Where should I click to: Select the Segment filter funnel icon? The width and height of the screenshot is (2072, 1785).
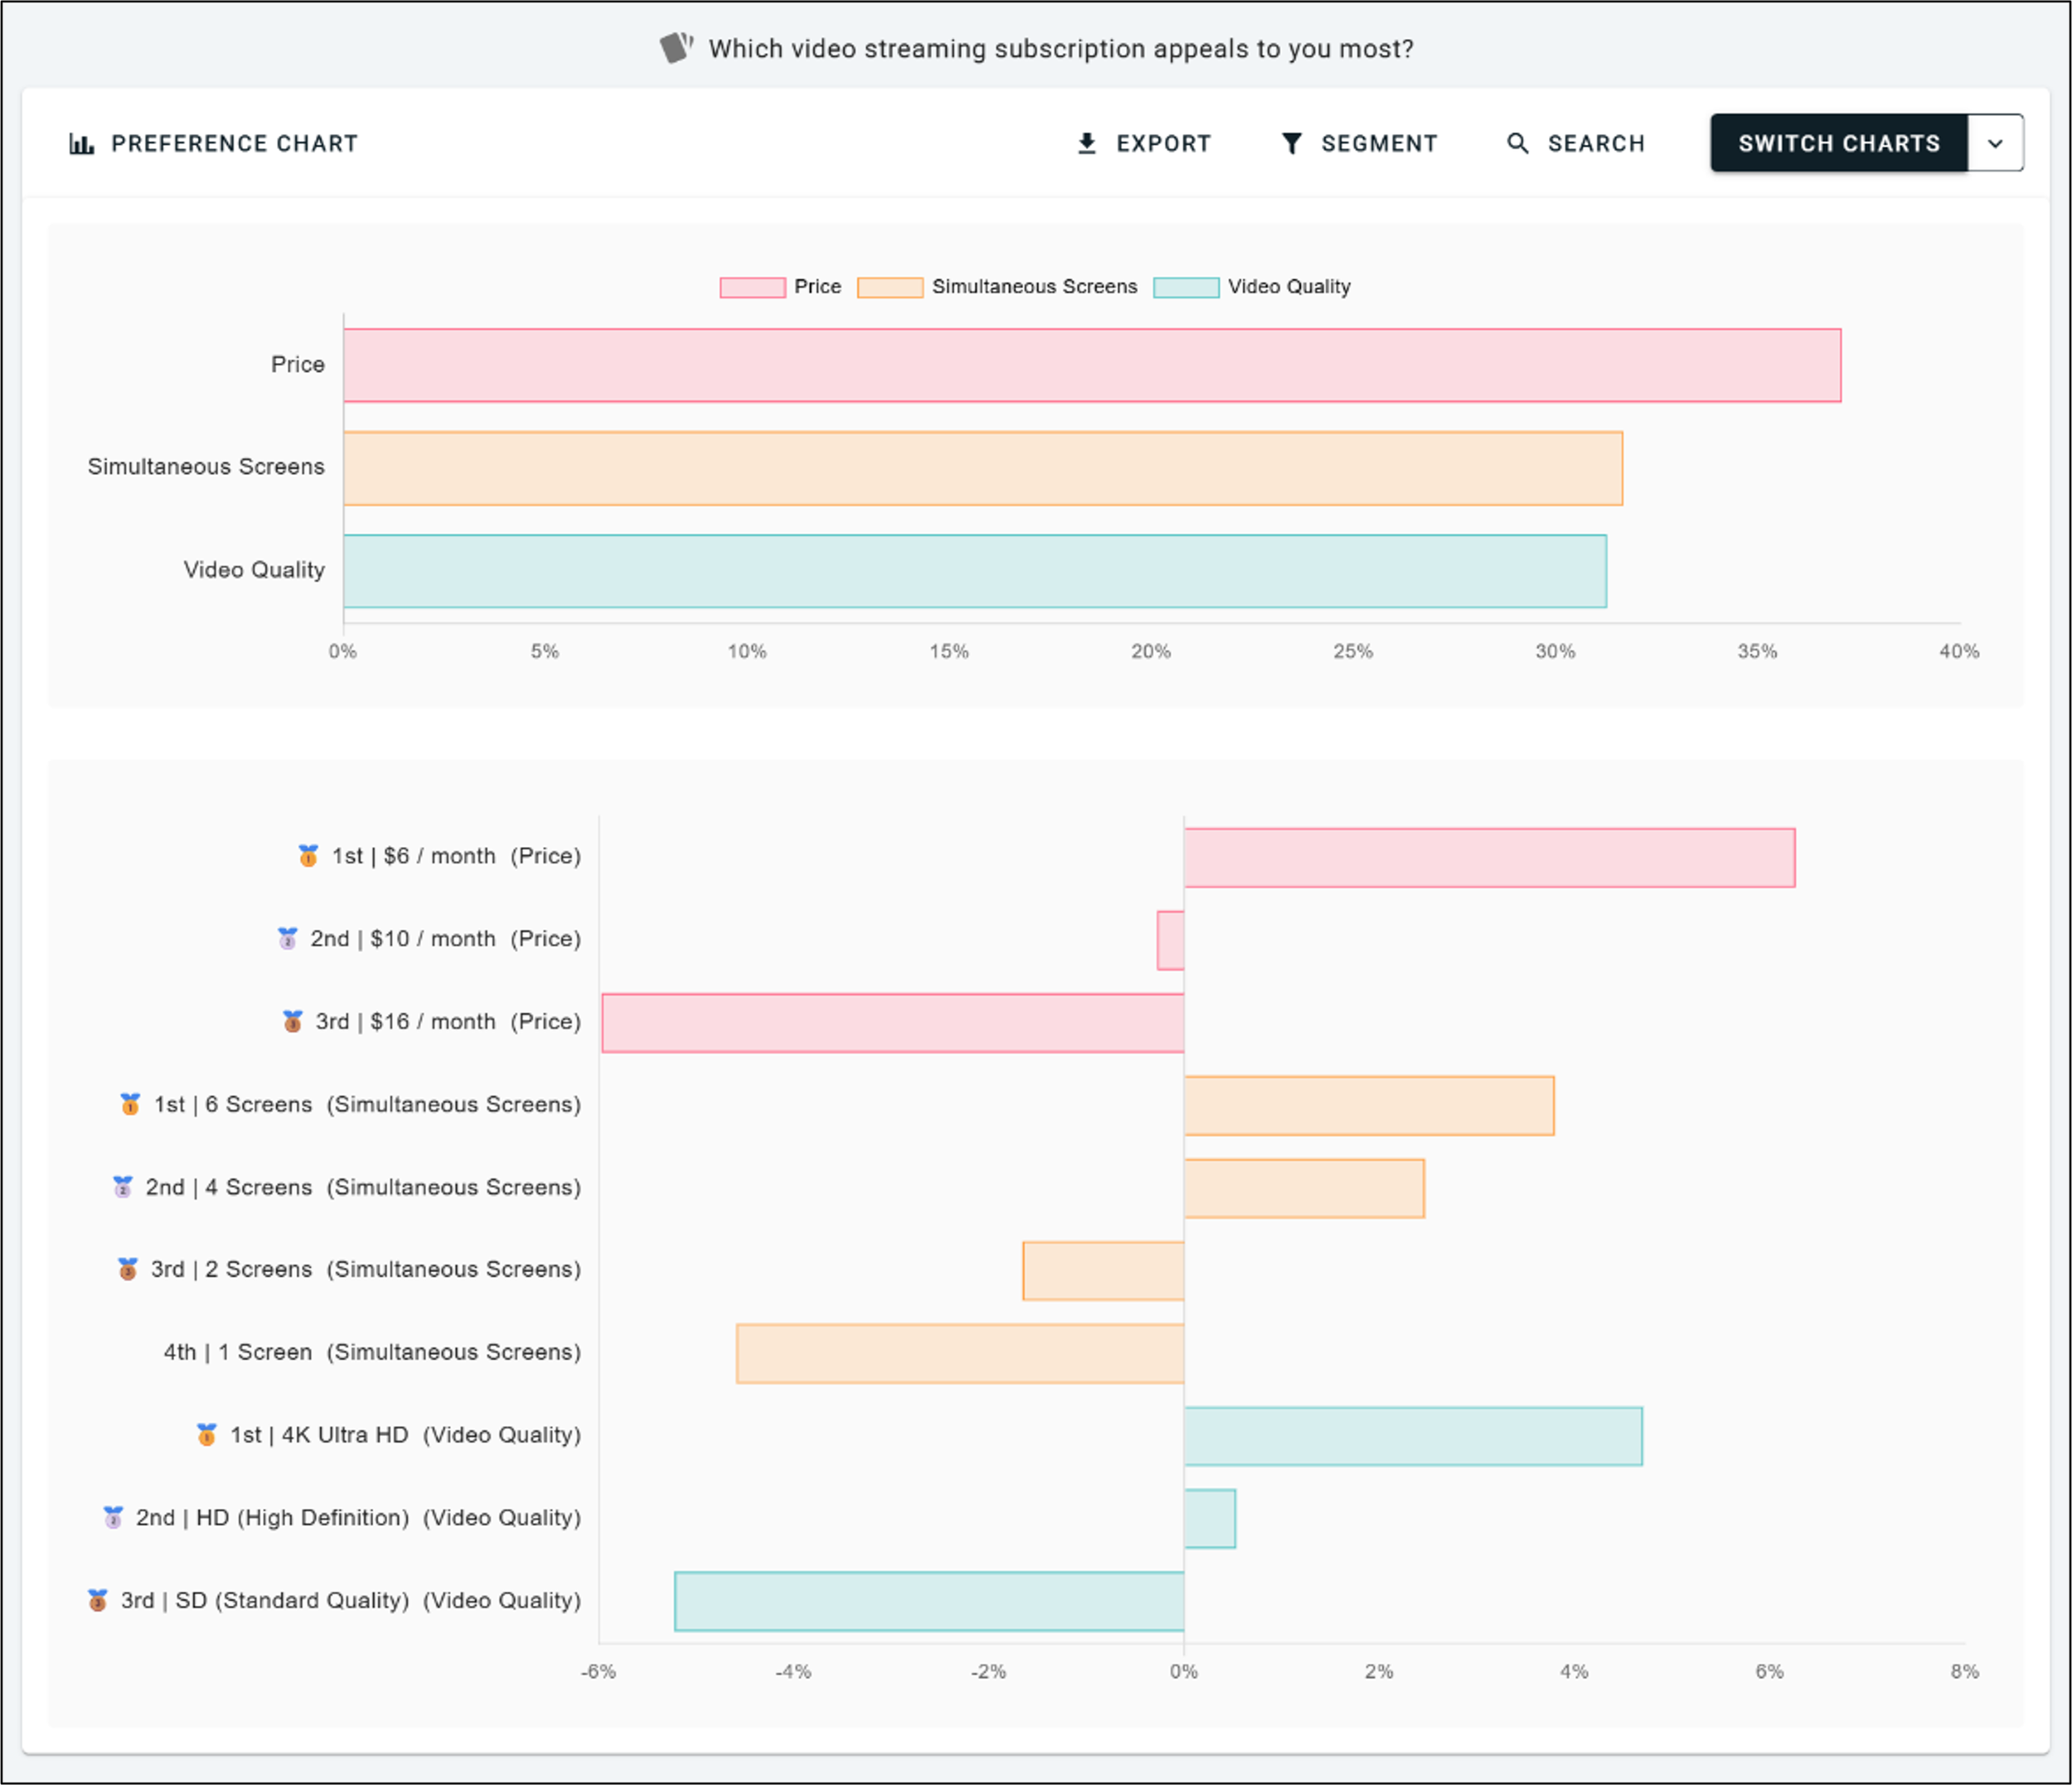coord(1291,143)
